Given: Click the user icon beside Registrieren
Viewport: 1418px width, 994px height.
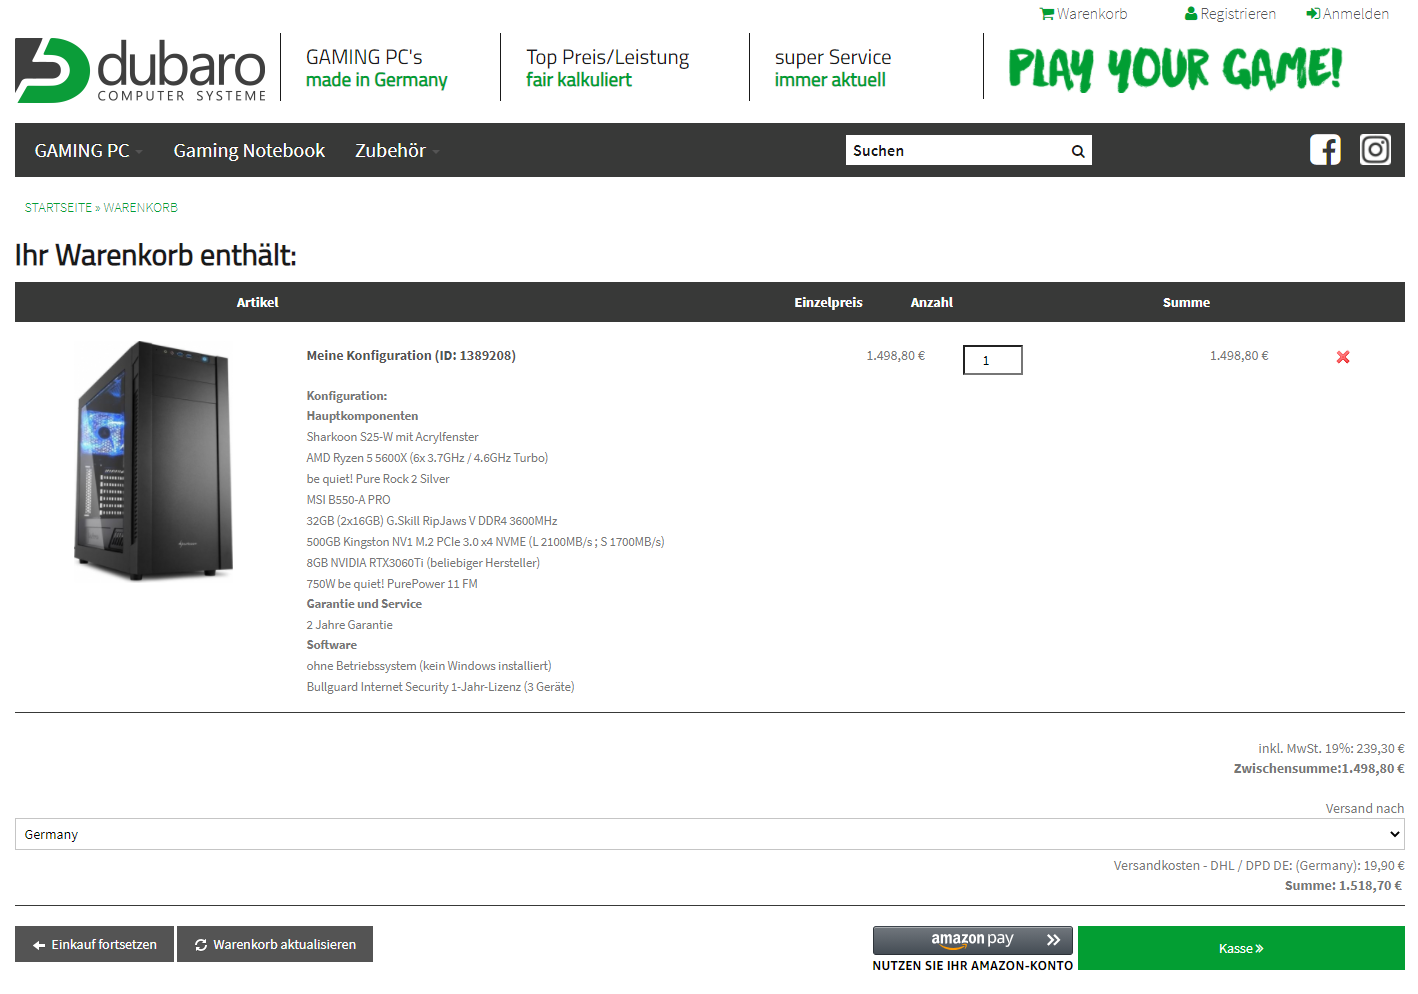Looking at the screenshot, I should [x=1191, y=14].
